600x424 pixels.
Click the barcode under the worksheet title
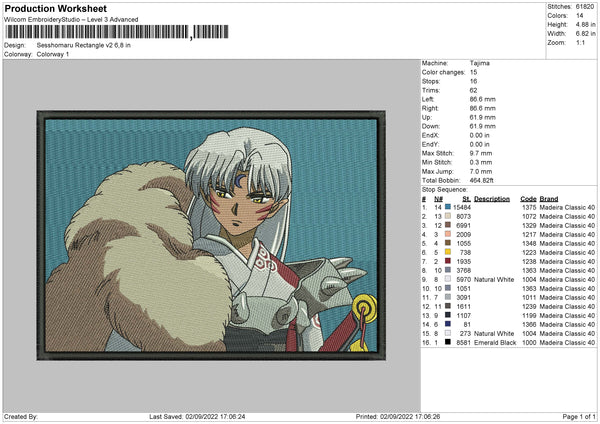117,32
